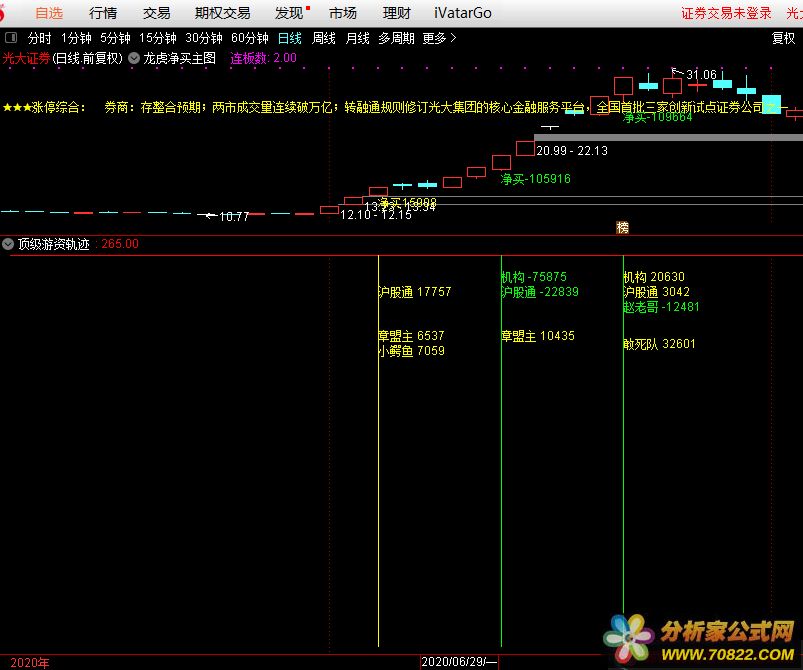Click the 沪股通 17757 entry
803x670 pixels.
tap(414, 292)
